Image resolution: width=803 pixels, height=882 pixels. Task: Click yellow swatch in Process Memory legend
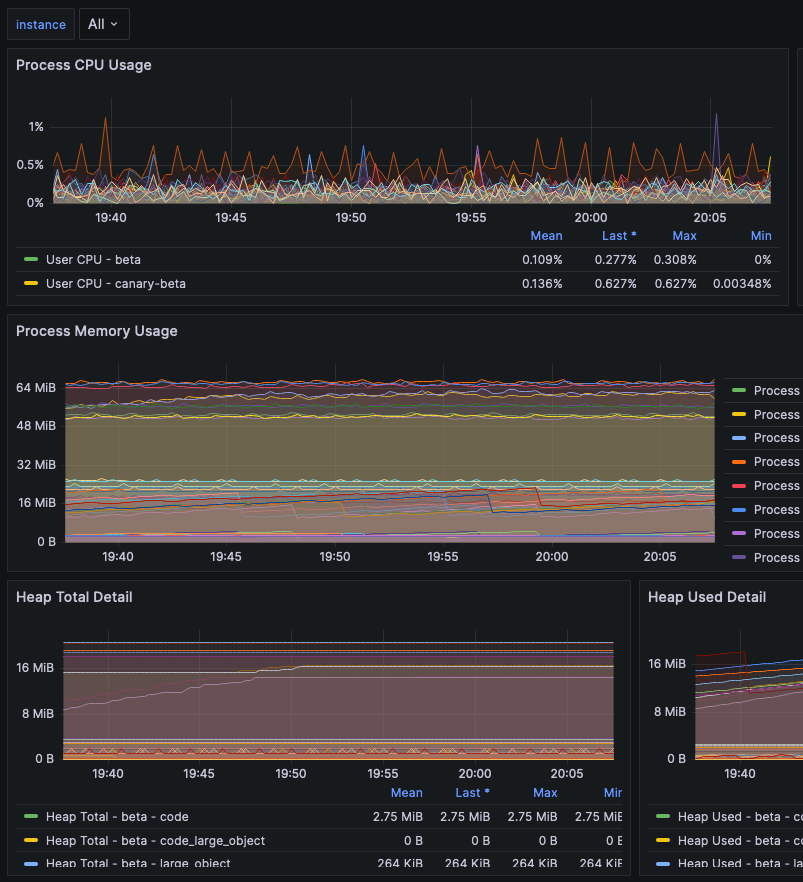739,415
